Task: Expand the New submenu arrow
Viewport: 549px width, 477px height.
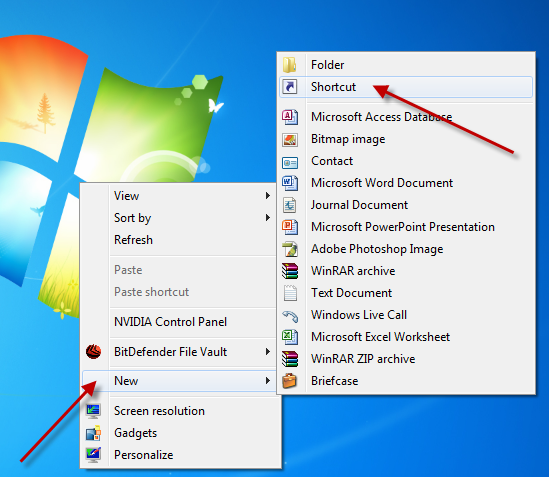Action: [x=268, y=380]
